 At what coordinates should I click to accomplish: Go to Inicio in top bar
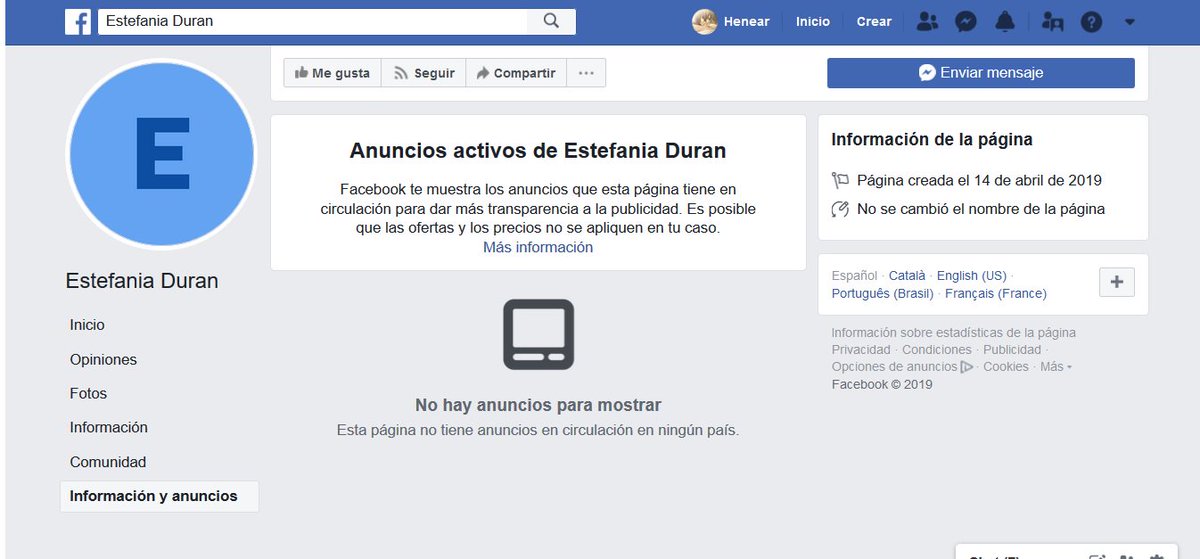[x=813, y=21]
